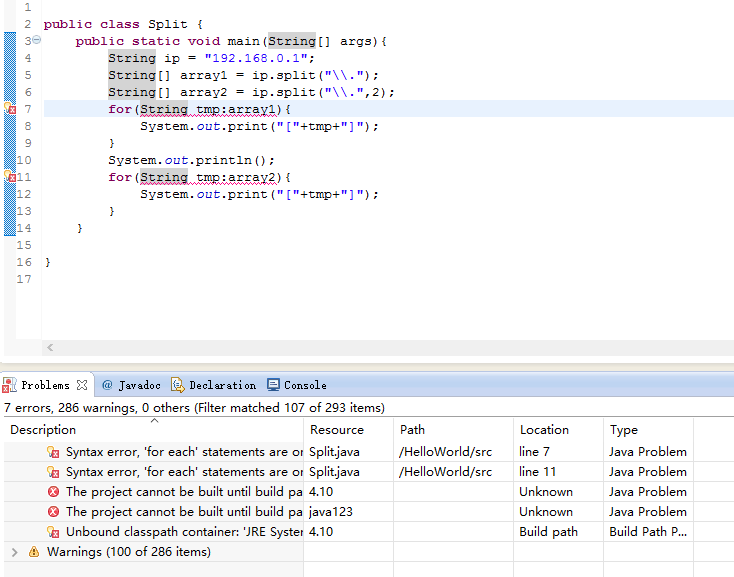Click the Build Path P... type cell

click(x=648, y=532)
